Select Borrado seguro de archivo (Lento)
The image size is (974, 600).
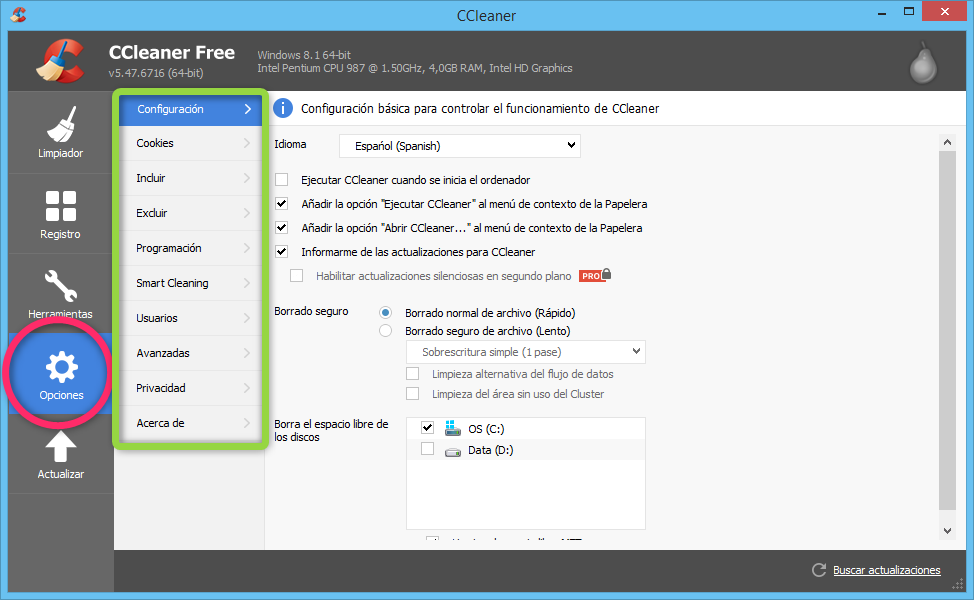(386, 330)
